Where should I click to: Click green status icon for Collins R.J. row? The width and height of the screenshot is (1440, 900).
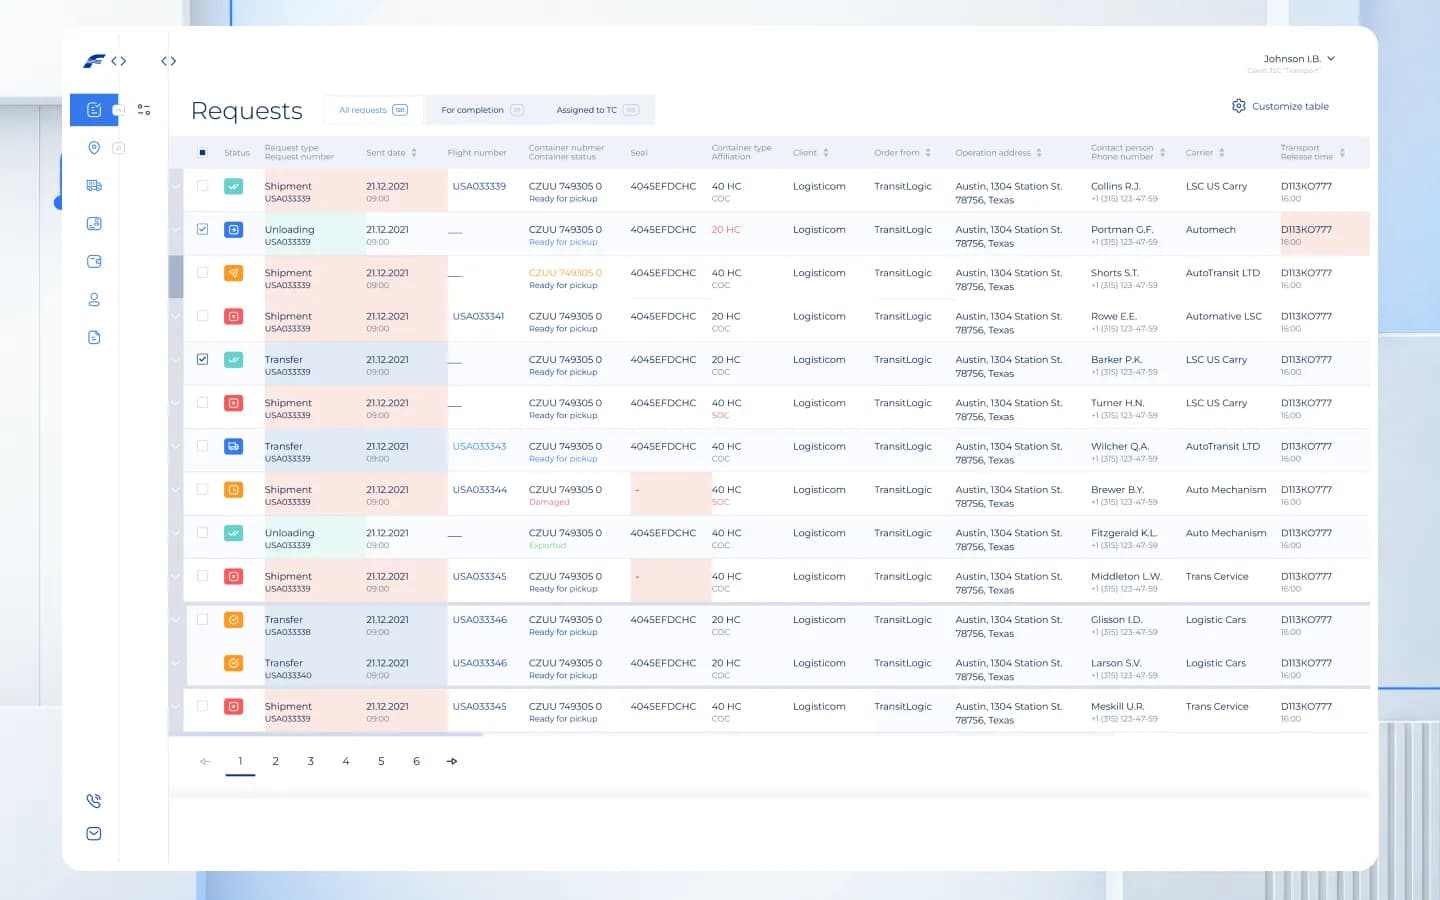[x=233, y=186]
